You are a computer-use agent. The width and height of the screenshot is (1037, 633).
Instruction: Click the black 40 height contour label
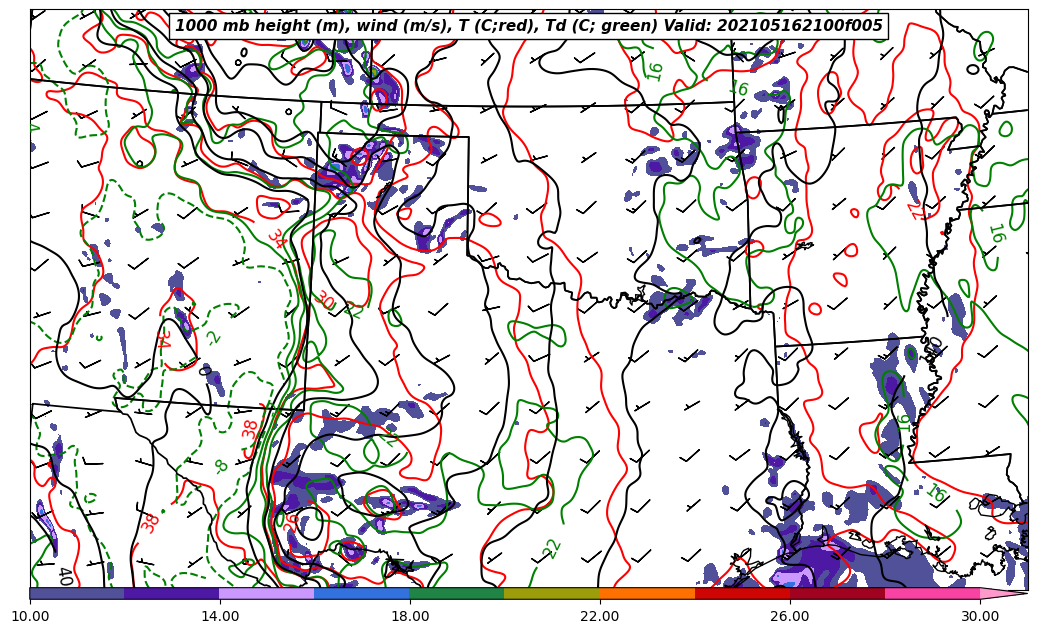coord(65,576)
